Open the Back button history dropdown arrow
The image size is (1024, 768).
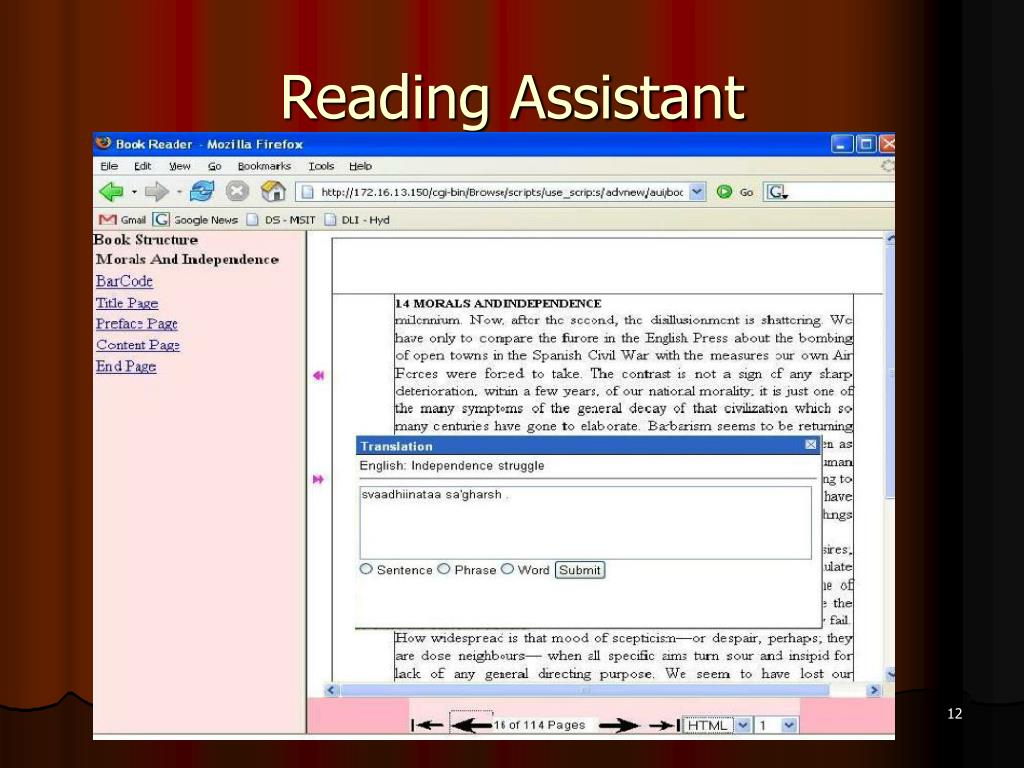(134, 192)
